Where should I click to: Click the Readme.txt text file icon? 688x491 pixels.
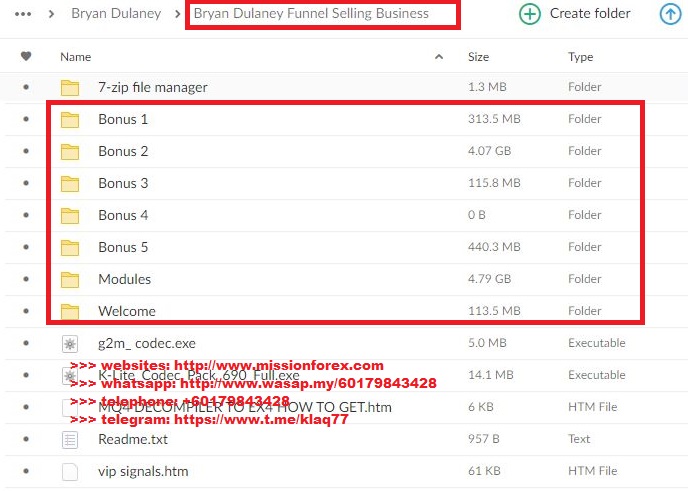pos(70,440)
